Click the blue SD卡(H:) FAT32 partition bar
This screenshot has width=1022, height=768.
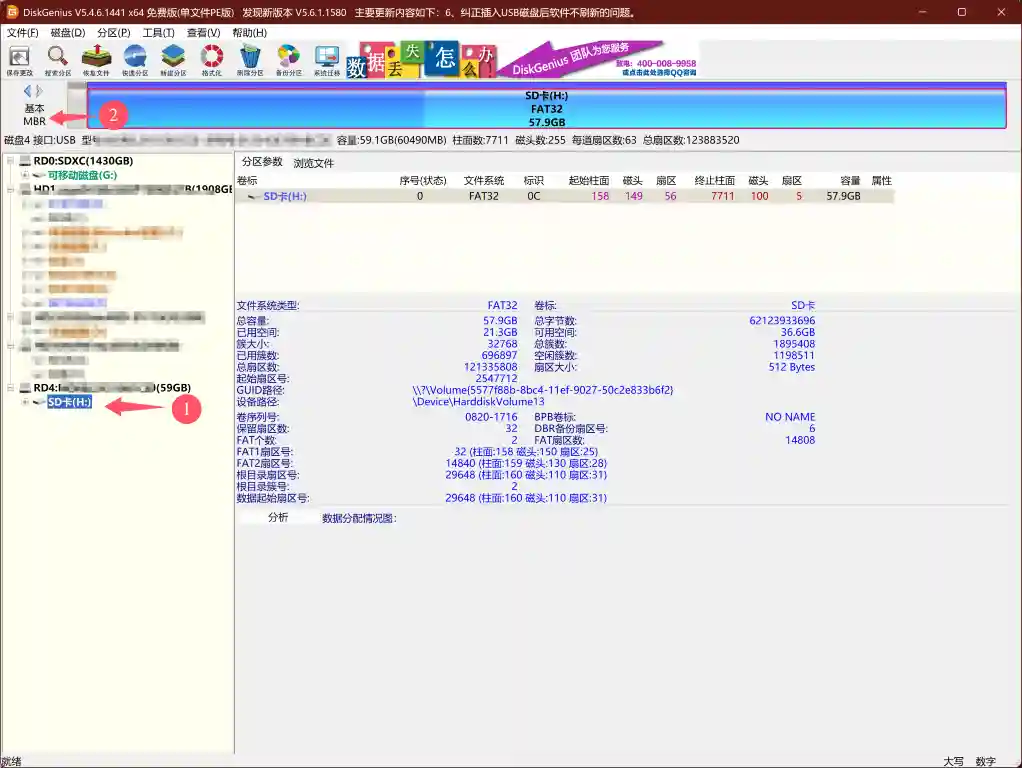546,108
